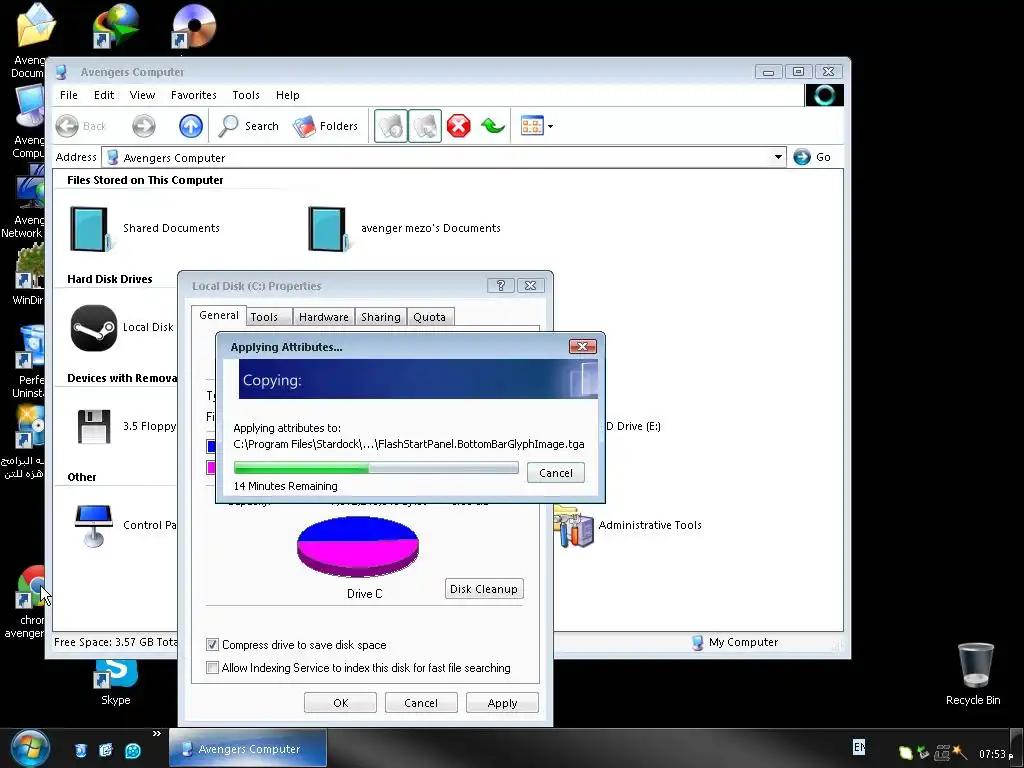Image resolution: width=1024 pixels, height=768 pixels.
Task: Go up one level with Up icon
Action: point(191,126)
